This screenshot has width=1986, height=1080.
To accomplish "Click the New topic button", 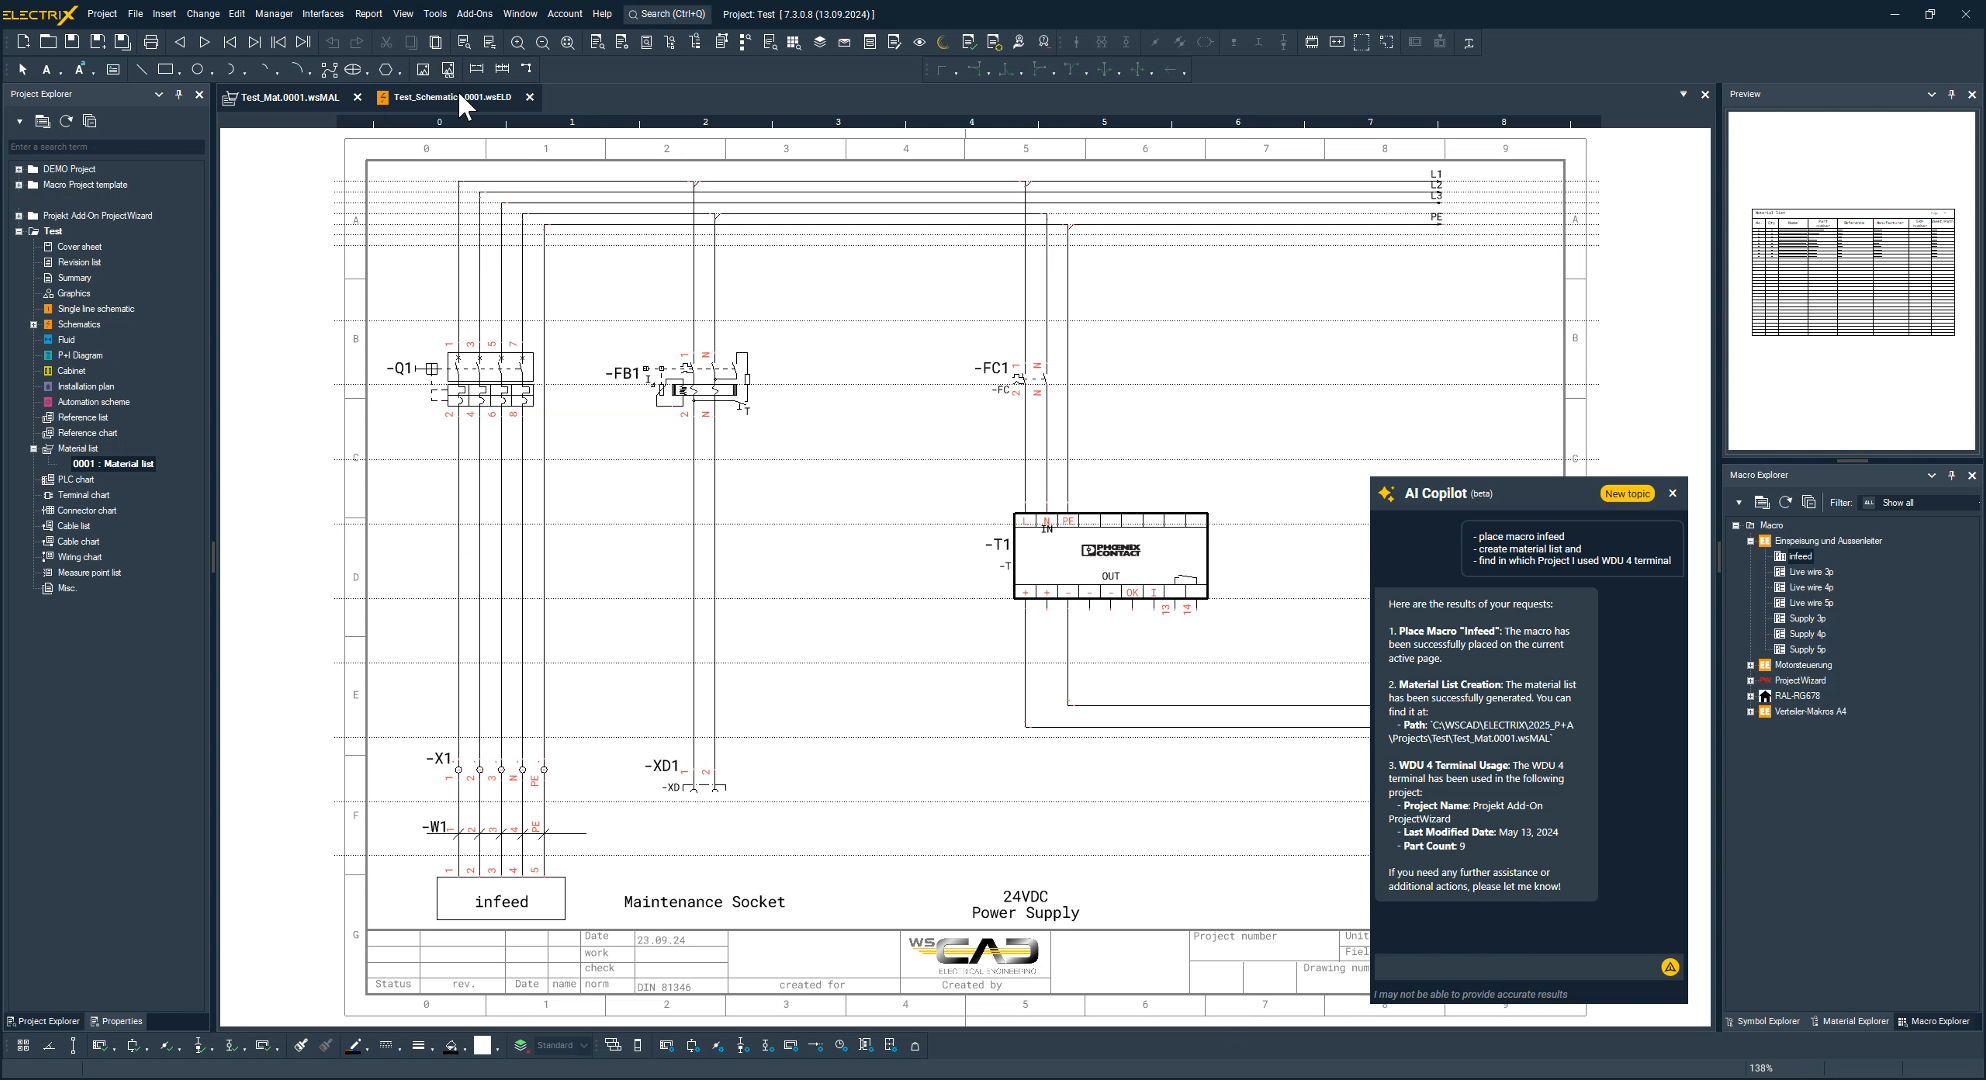I will click(x=1627, y=493).
